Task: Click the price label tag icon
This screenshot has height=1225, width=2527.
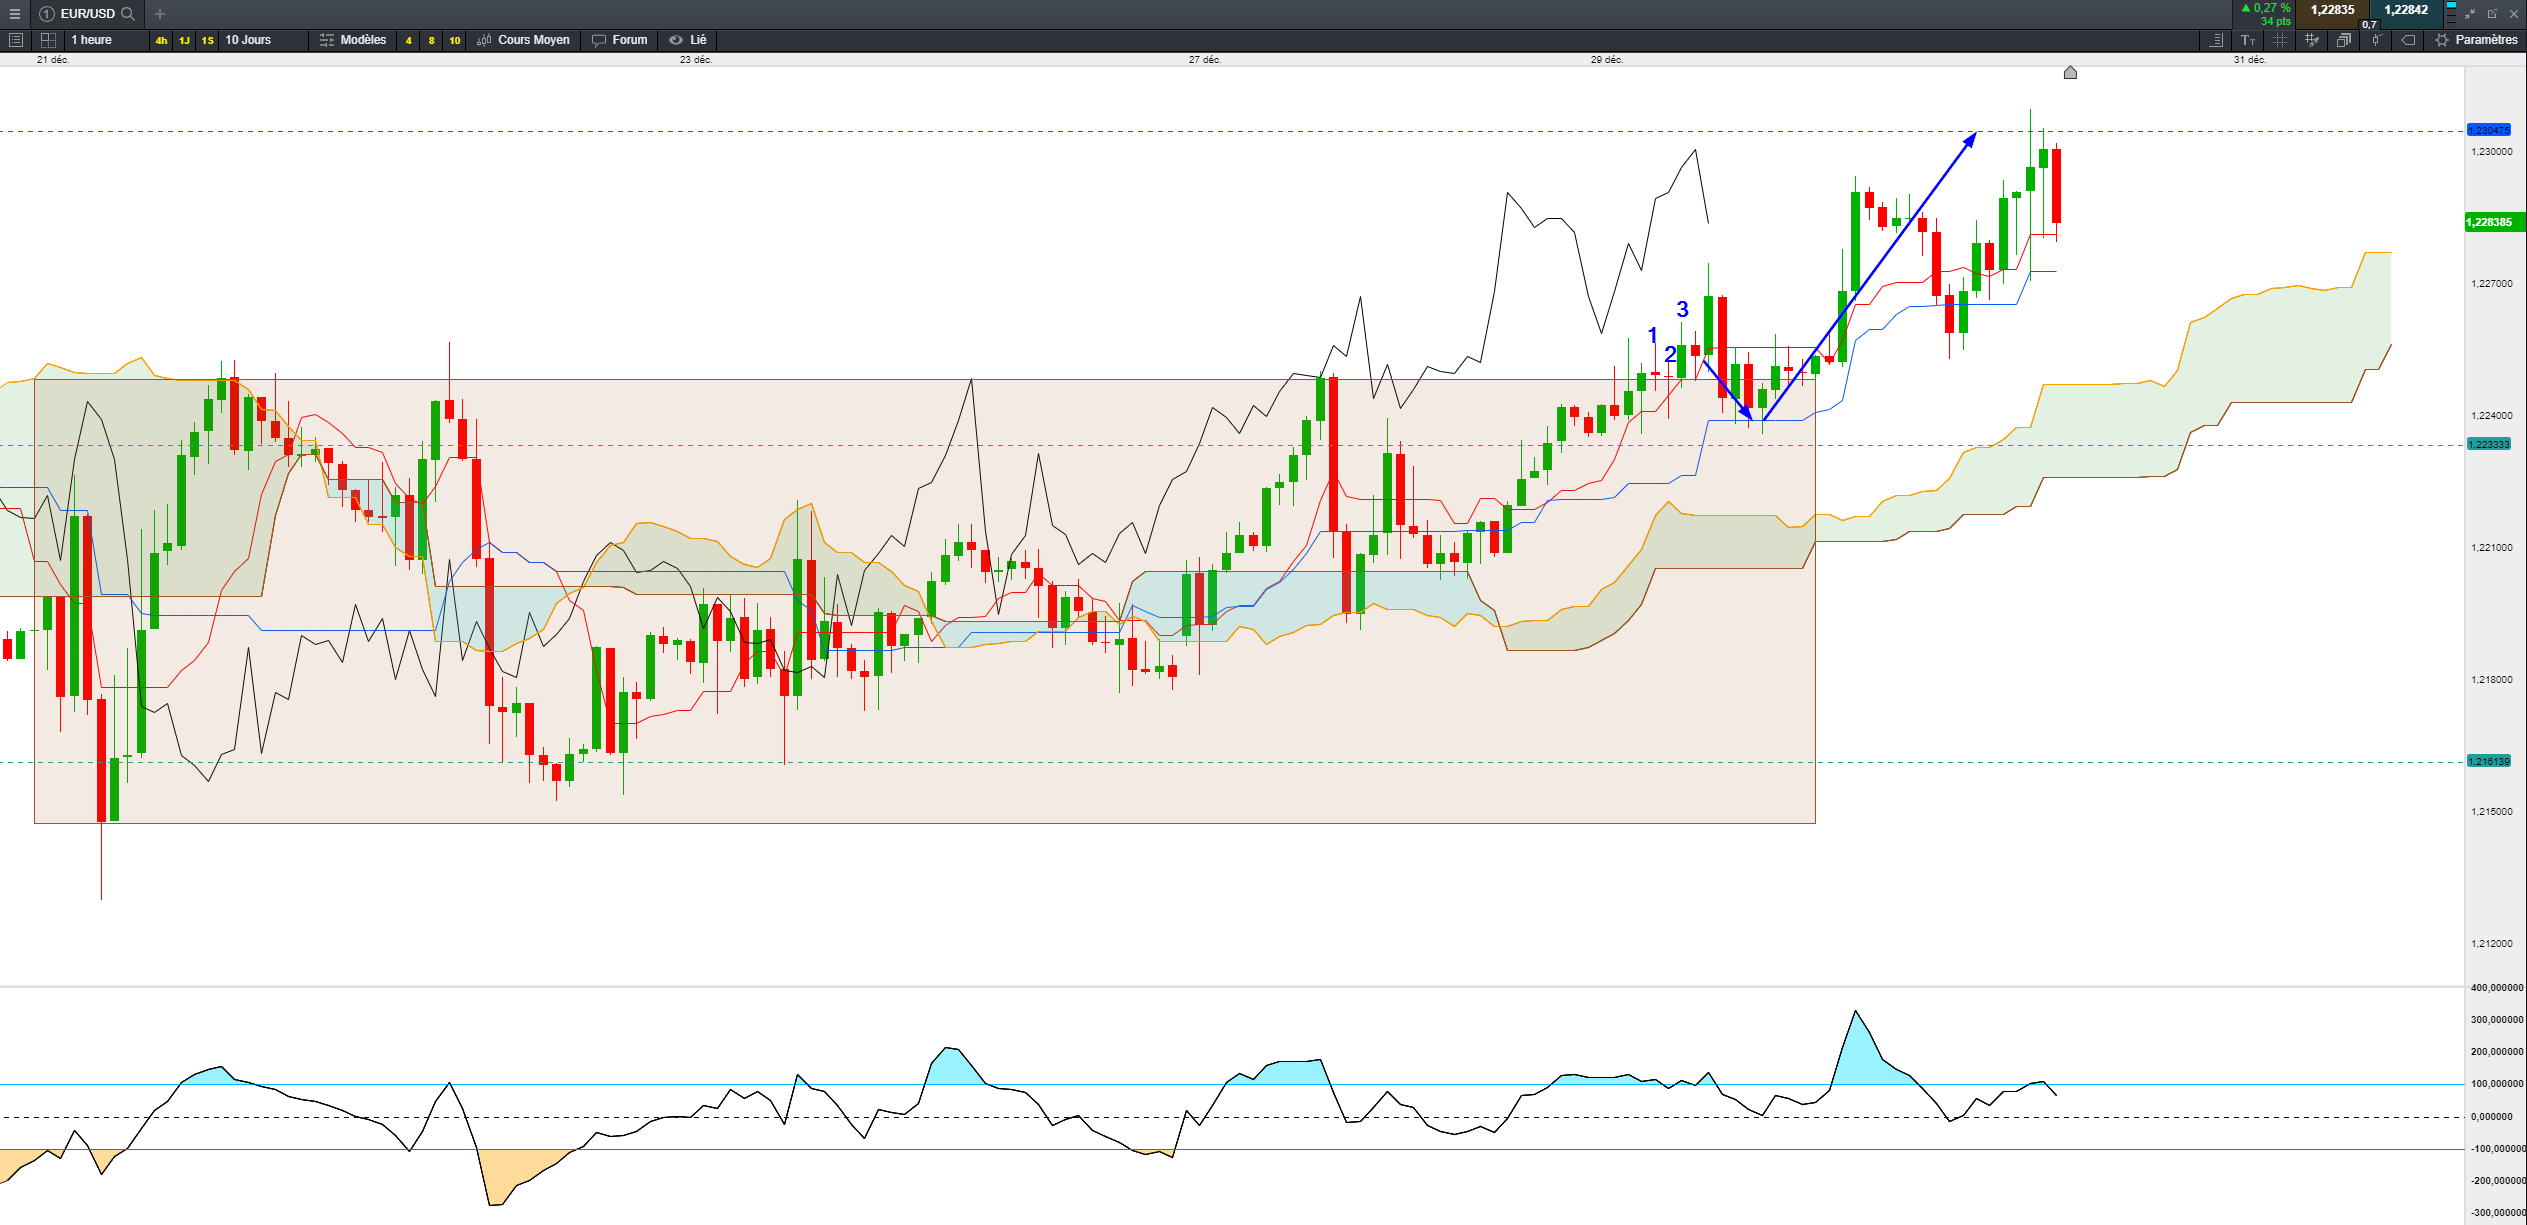Action: click(x=2408, y=40)
